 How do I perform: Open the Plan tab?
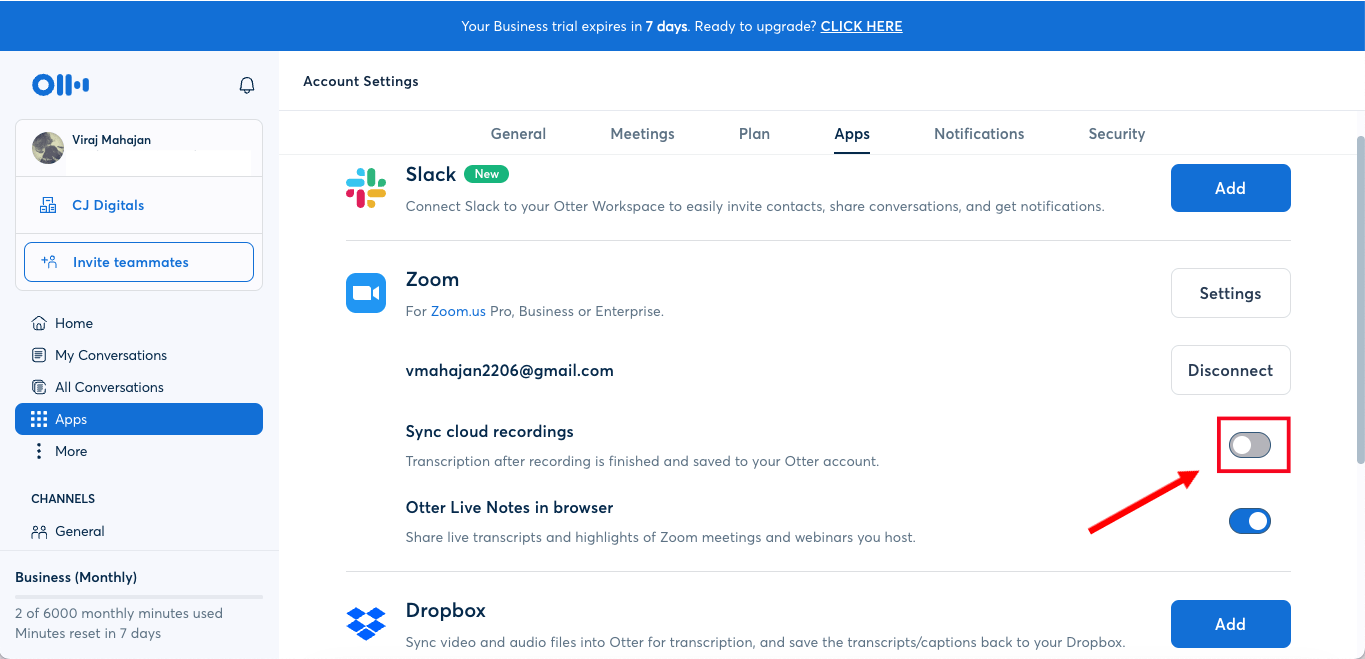coord(754,134)
